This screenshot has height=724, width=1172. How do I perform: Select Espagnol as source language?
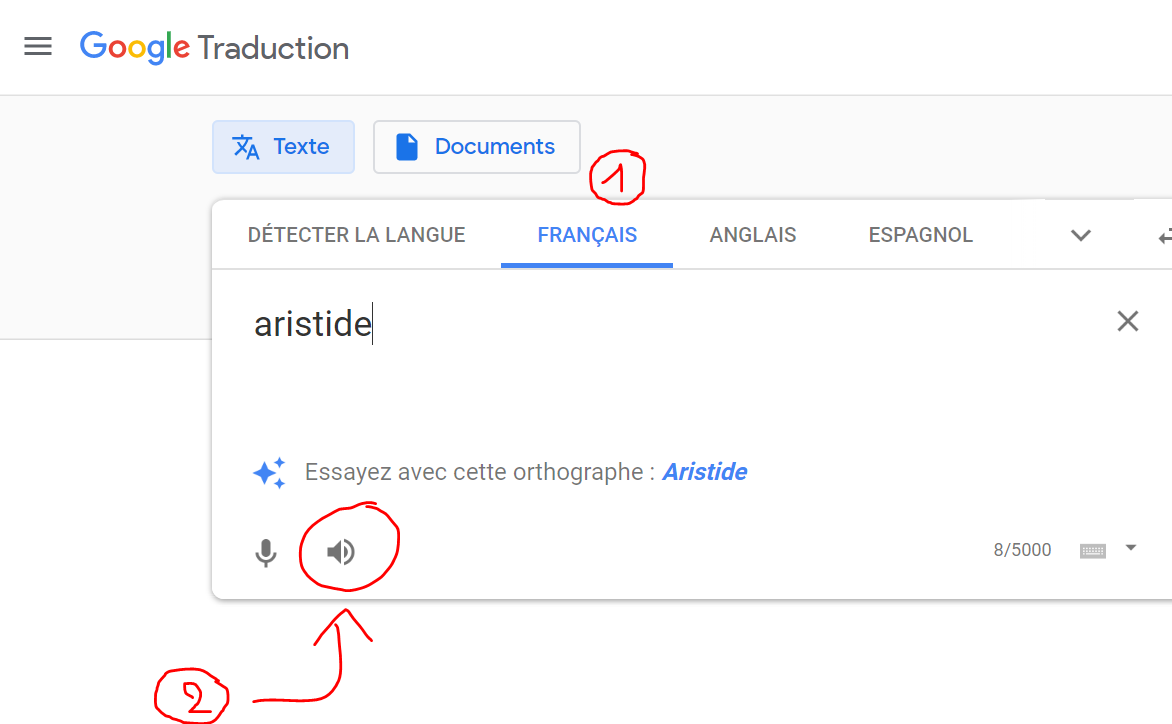(x=921, y=235)
